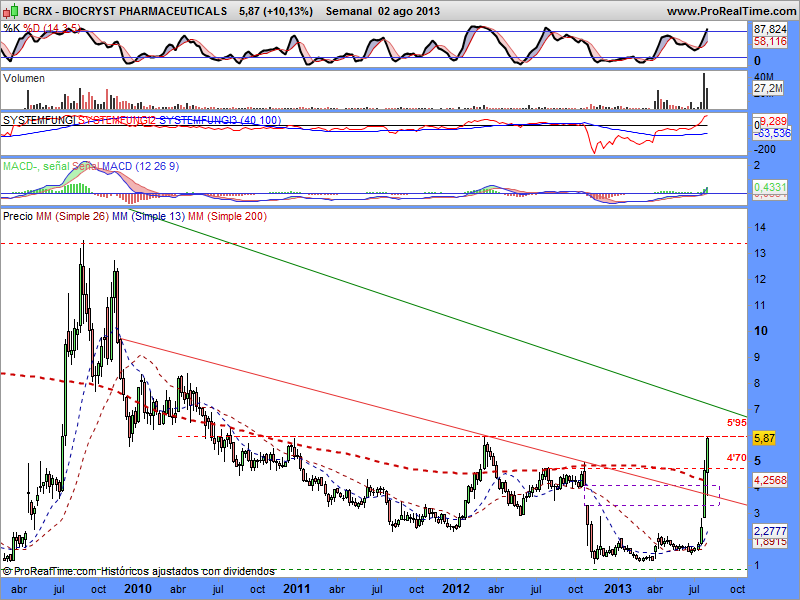Click the %K stochastic label
This screenshot has height=600, width=800.
[x=12, y=28]
